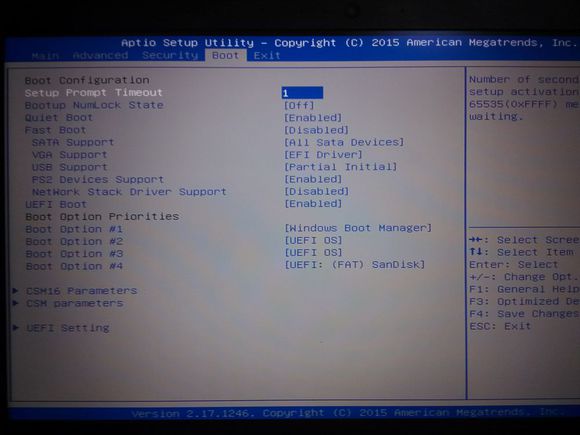580x435 pixels.
Task: Select the Bootup NumLock State label
Action: (94, 105)
